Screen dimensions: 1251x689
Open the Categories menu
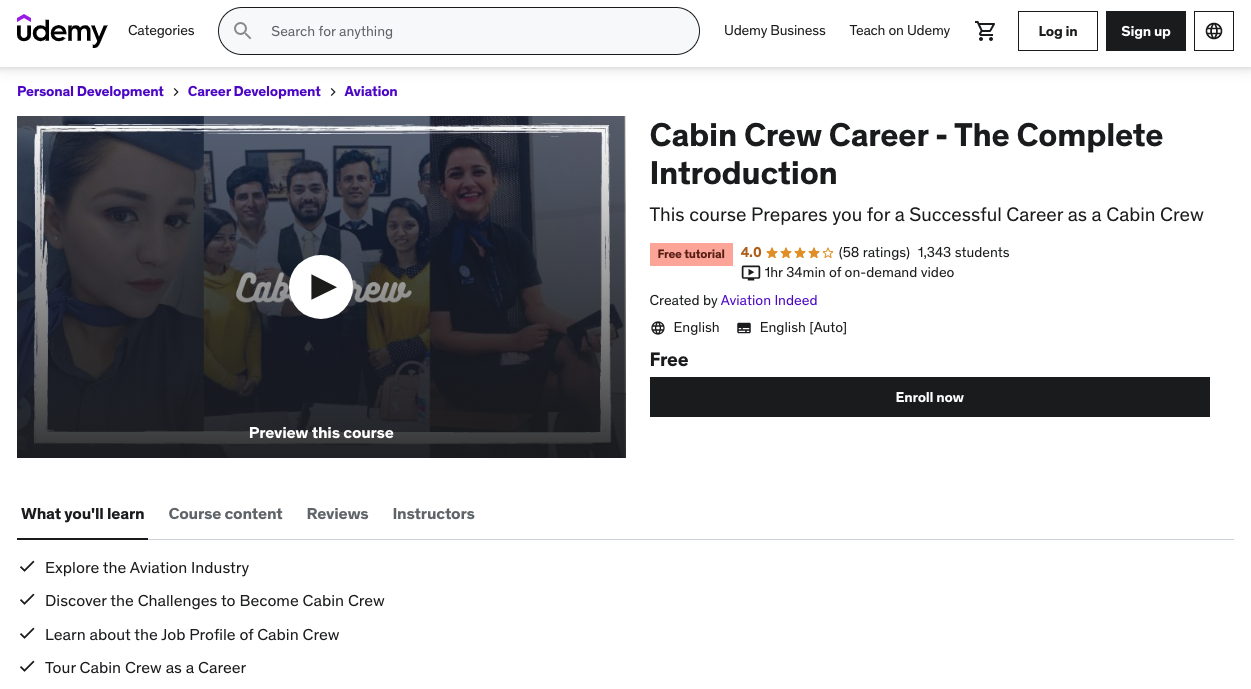161,31
